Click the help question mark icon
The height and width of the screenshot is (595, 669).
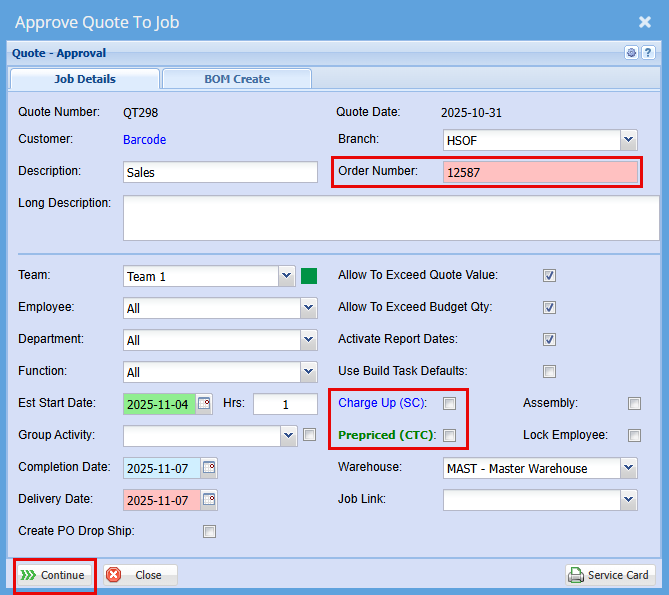(648, 53)
